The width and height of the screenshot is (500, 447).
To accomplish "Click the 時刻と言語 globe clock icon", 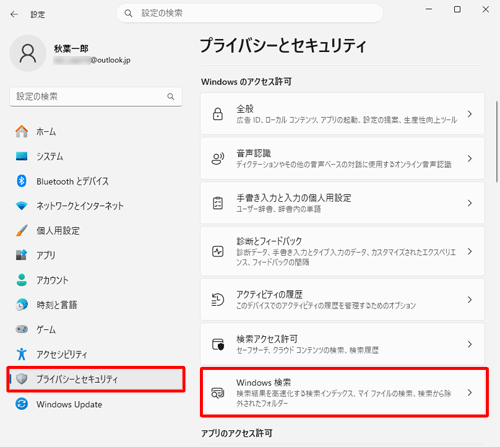I will click(22, 304).
